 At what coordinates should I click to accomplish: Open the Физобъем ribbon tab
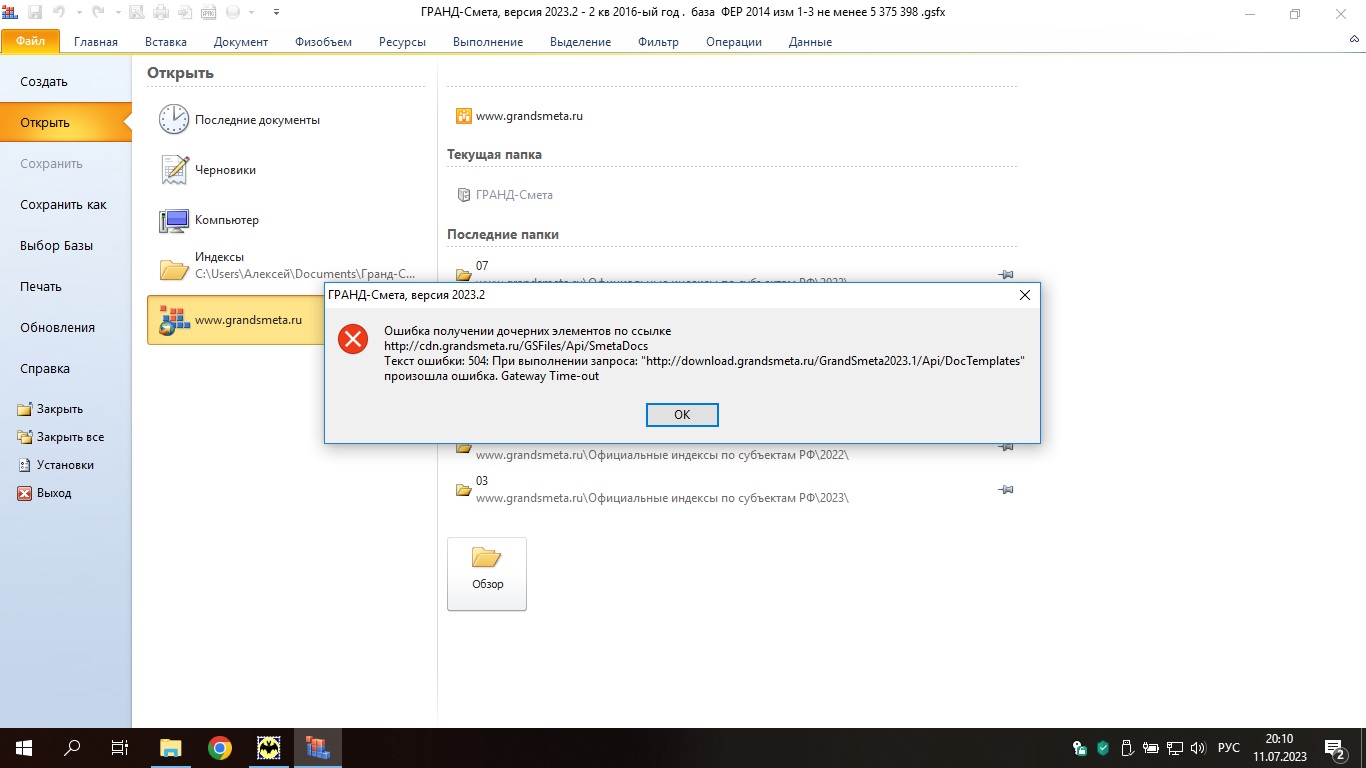pyautogui.click(x=323, y=42)
